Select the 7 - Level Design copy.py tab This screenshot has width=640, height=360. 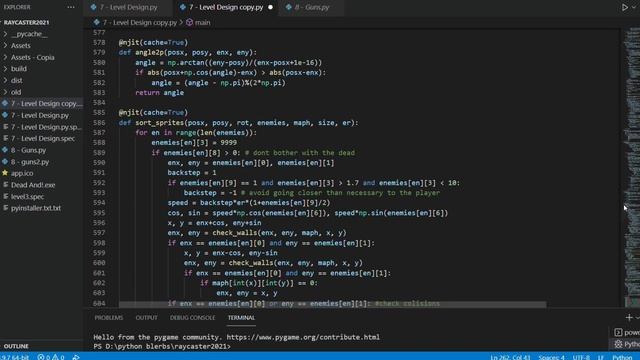227,7
